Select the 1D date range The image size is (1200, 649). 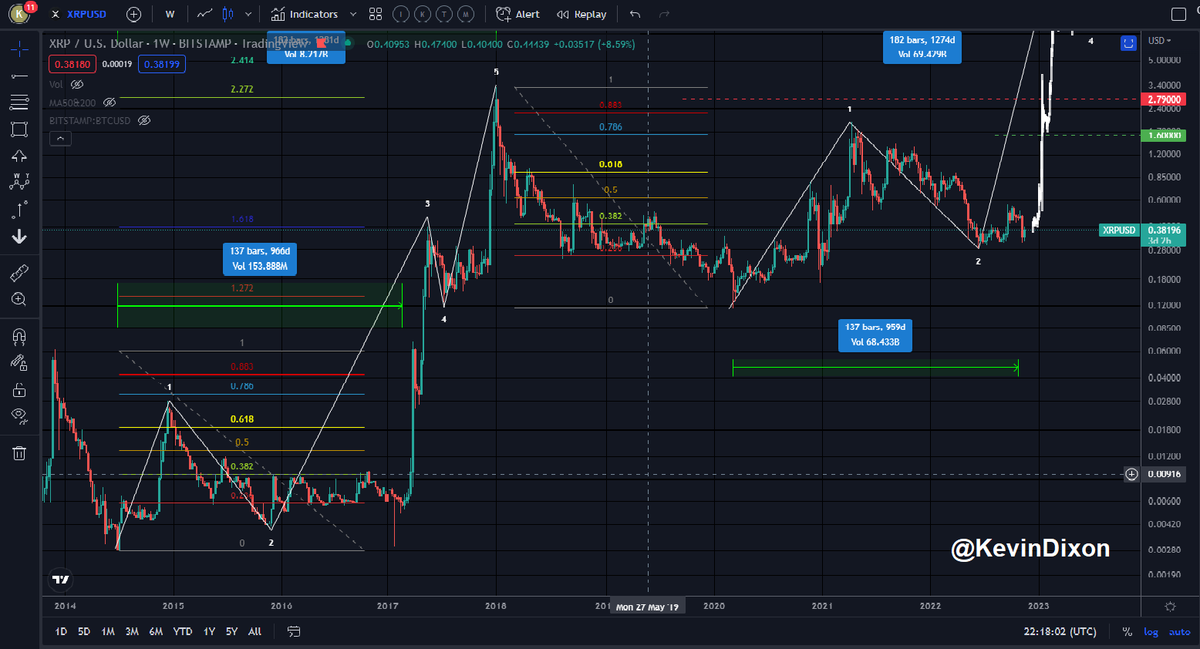click(x=61, y=631)
